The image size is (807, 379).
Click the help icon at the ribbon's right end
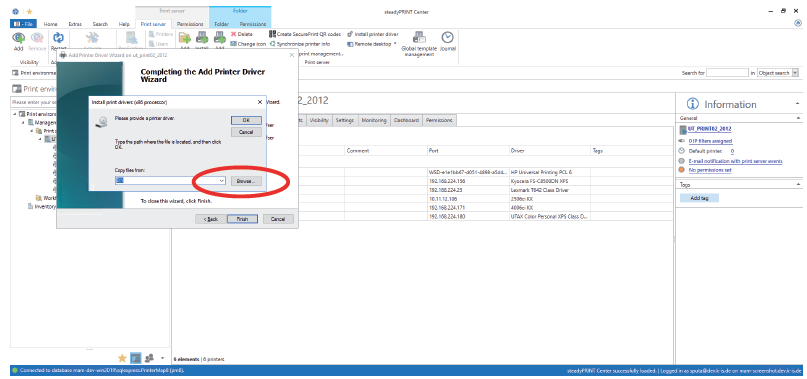(798, 23)
